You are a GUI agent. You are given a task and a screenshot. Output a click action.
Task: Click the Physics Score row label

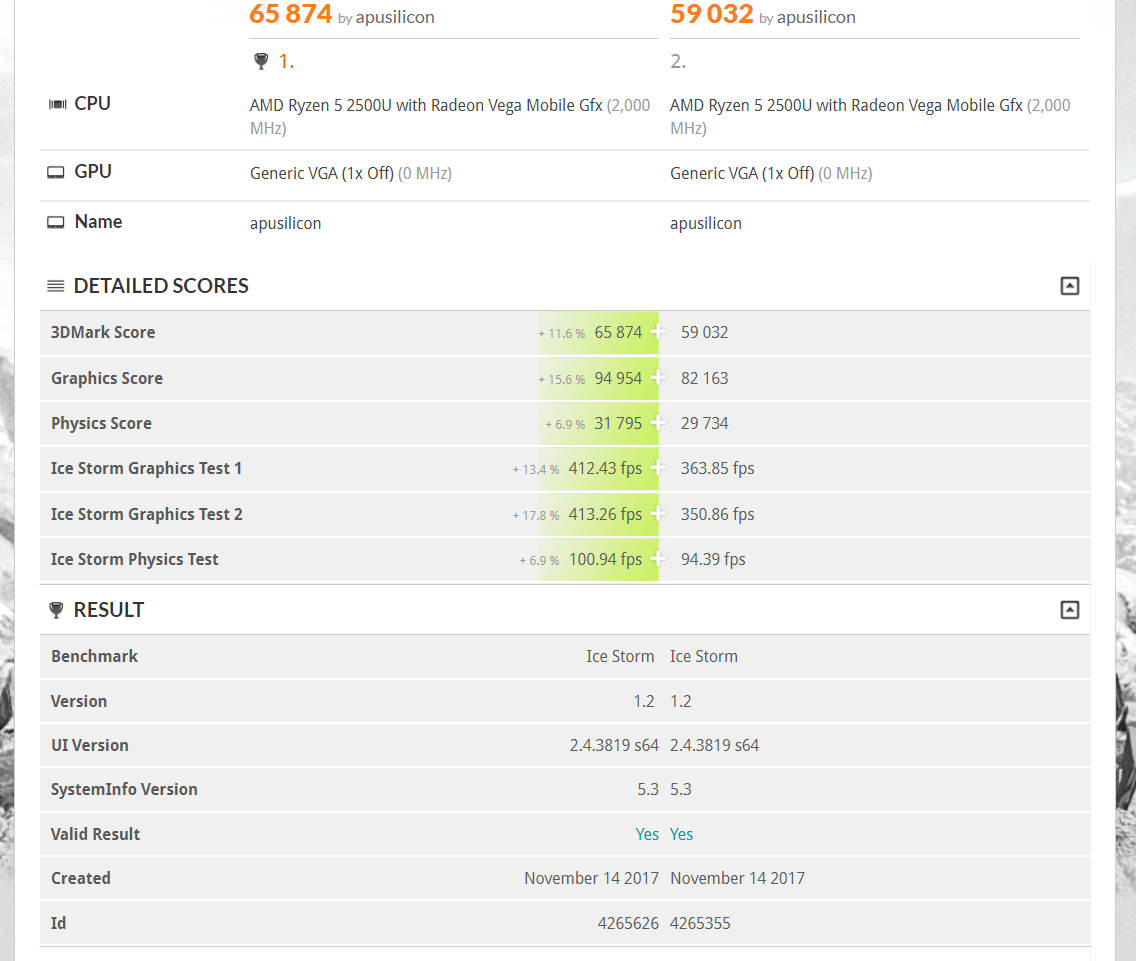(x=101, y=423)
